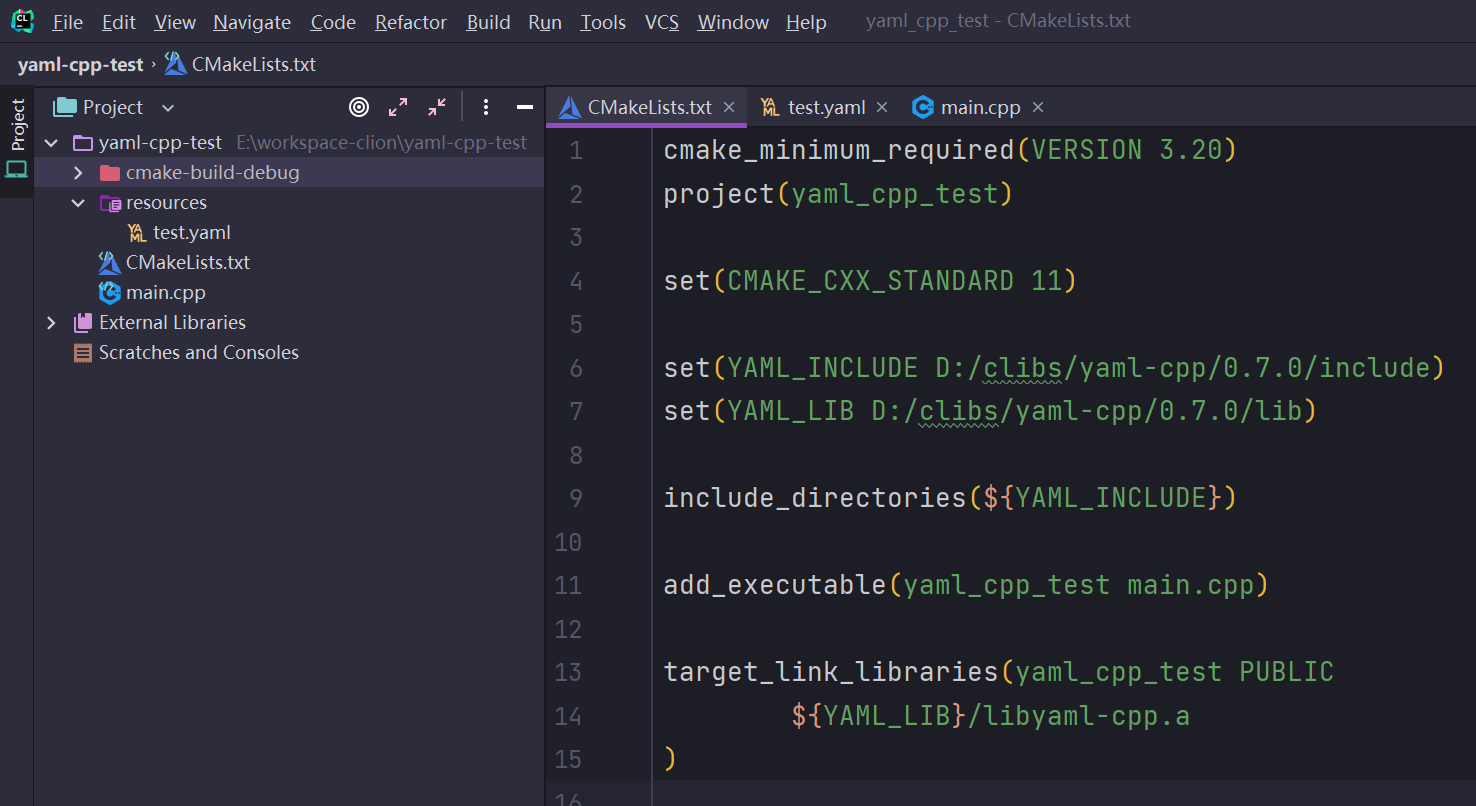This screenshot has width=1476, height=806.
Task: Click yaml-cpp-test in the breadcrumb bar
Action: tap(80, 63)
